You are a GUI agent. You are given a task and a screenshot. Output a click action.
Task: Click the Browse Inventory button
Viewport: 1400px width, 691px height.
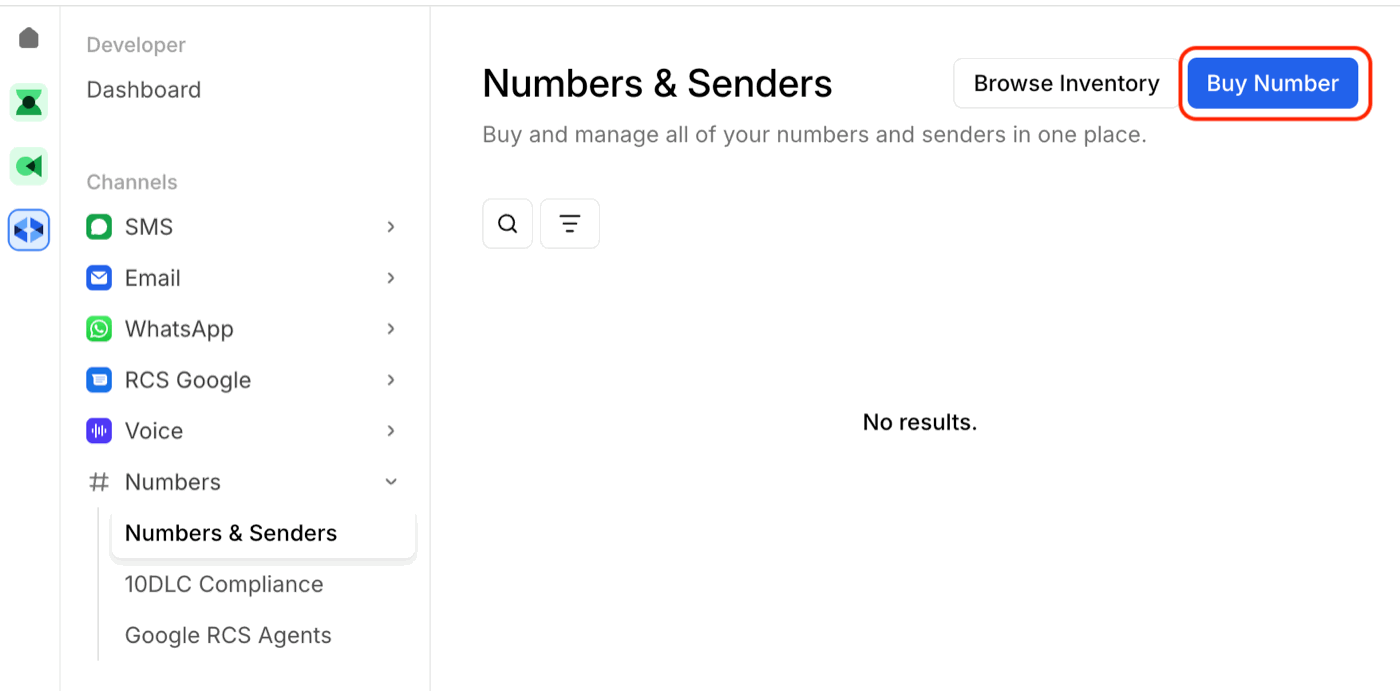[x=1066, y=84]
